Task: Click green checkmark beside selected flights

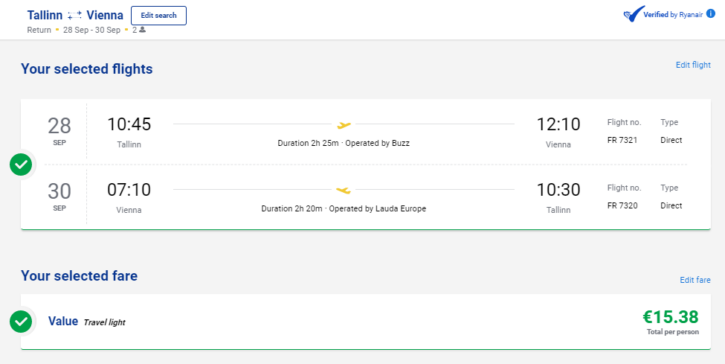Action: (21, 164)
